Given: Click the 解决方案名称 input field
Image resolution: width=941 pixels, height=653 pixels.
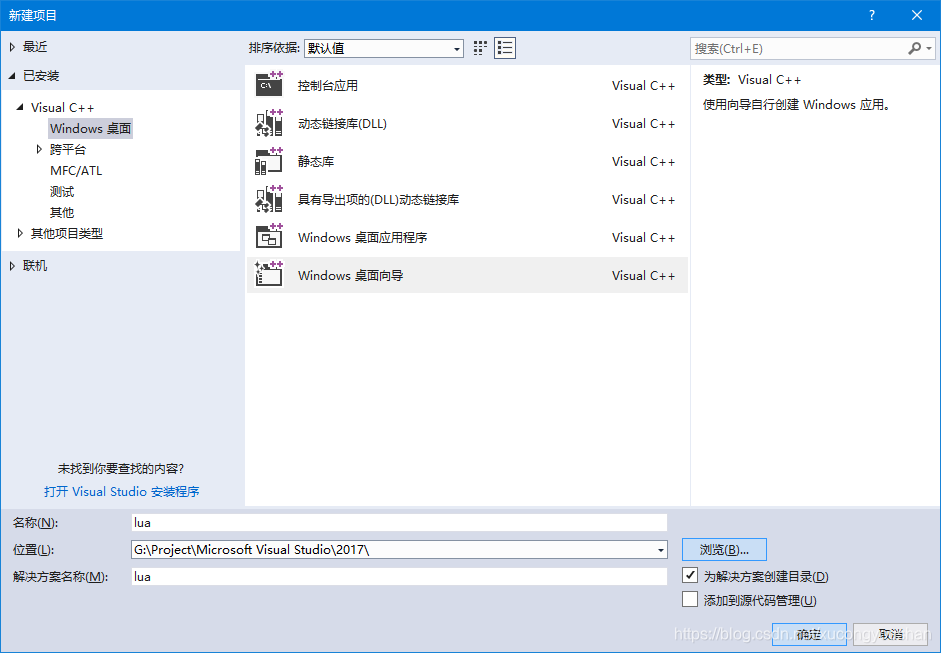Looking at the screenshot, I should tap(399, 577).
